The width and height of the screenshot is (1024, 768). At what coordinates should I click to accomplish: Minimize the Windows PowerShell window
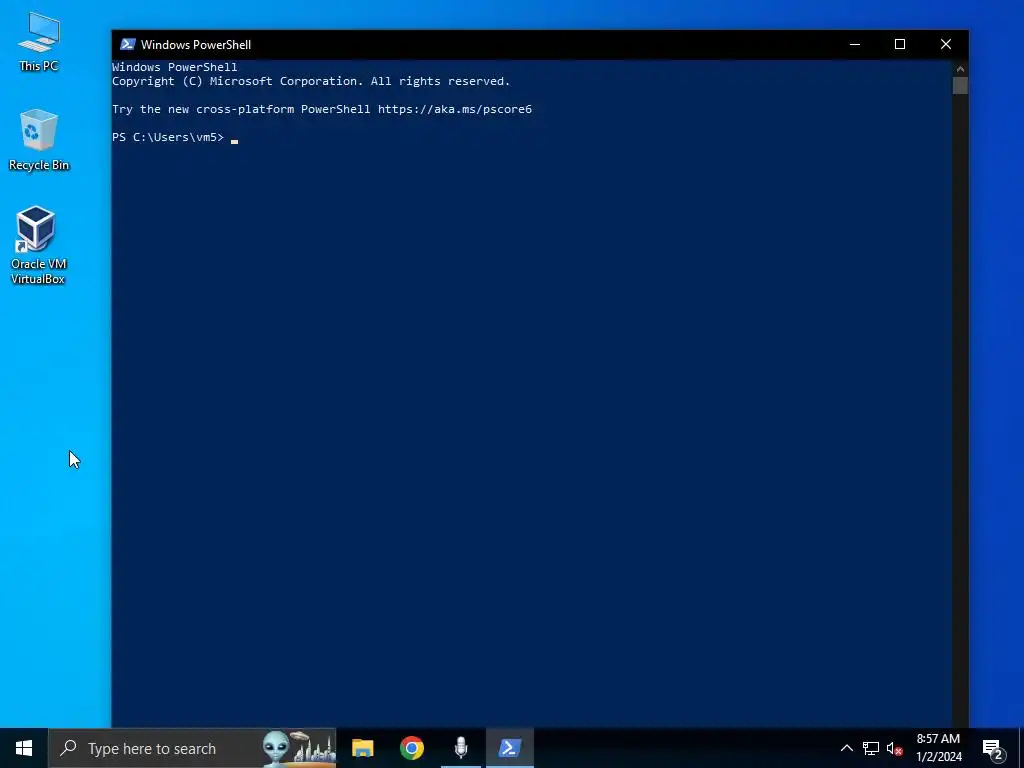click(x=855, y=44)
